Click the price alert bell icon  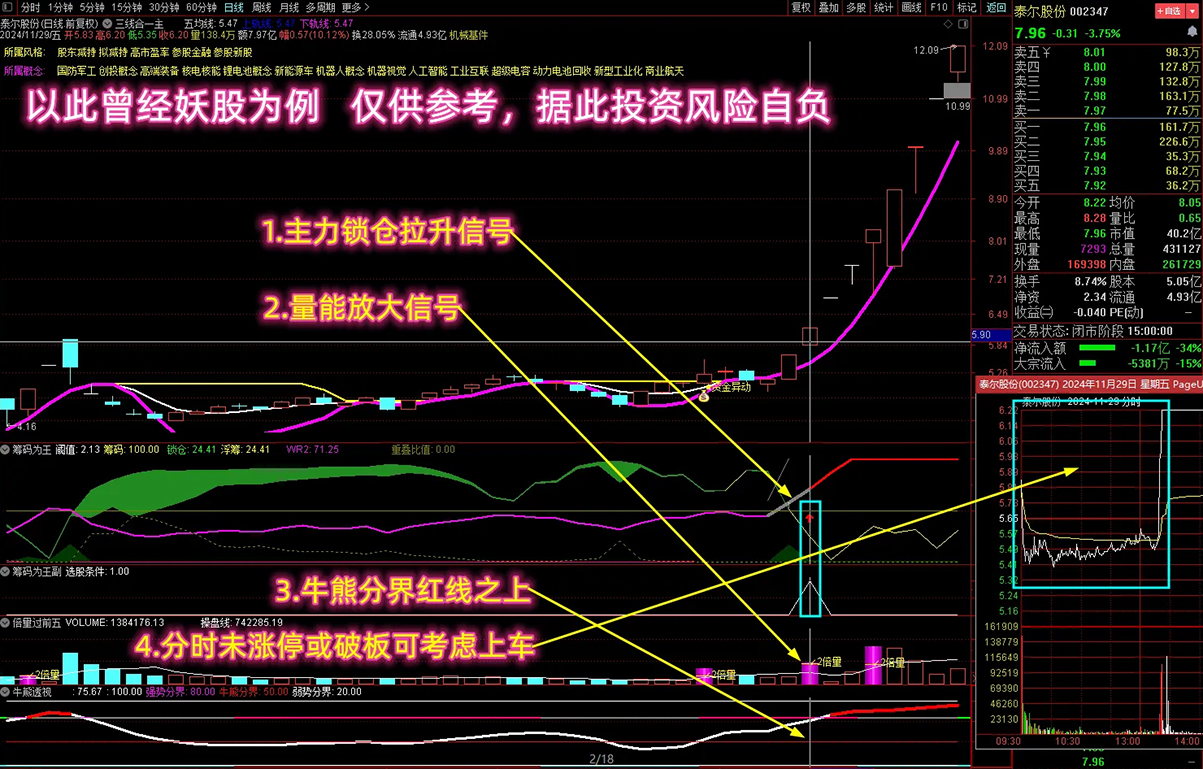[1192, 32]
